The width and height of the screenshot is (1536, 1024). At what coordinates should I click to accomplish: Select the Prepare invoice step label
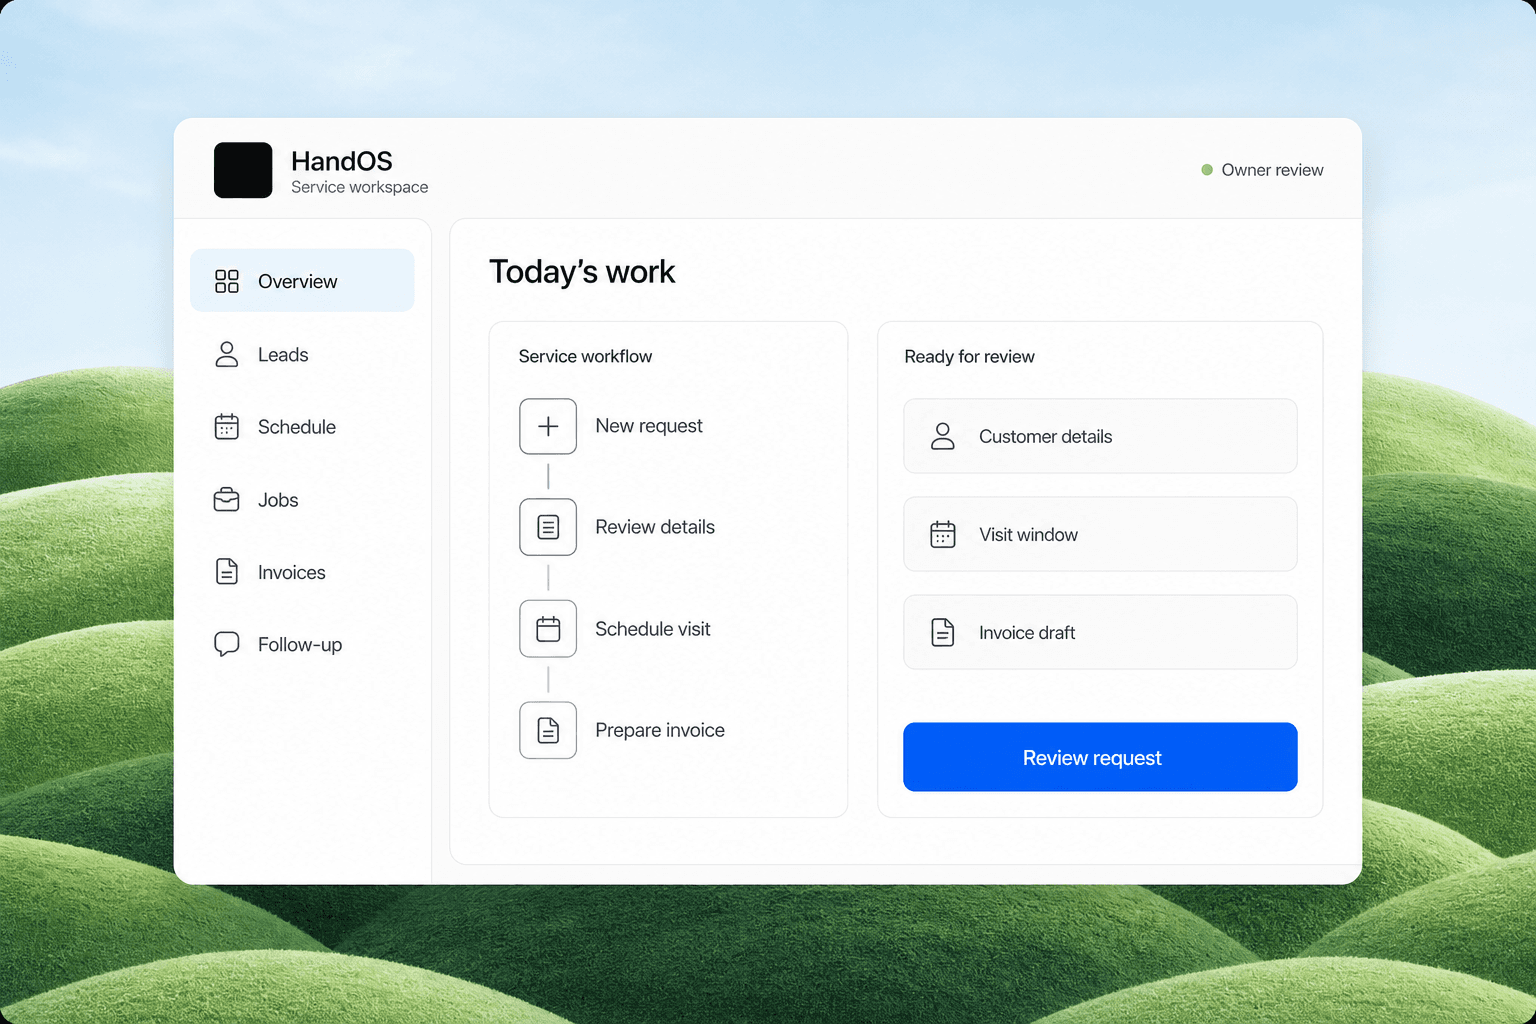point(660,730)
